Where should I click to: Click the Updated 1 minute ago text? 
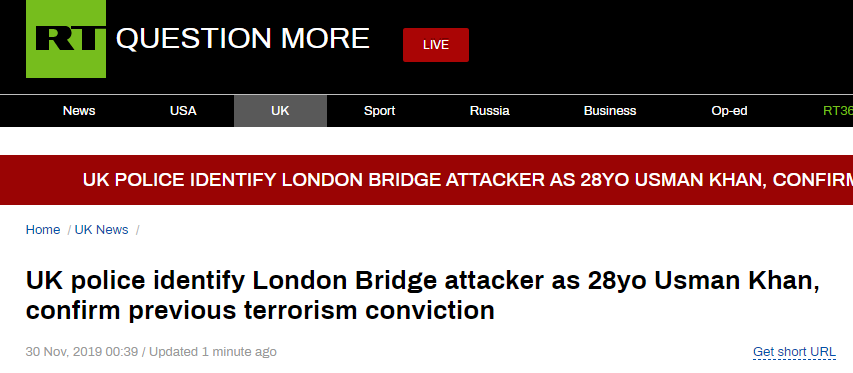point(213,352)
